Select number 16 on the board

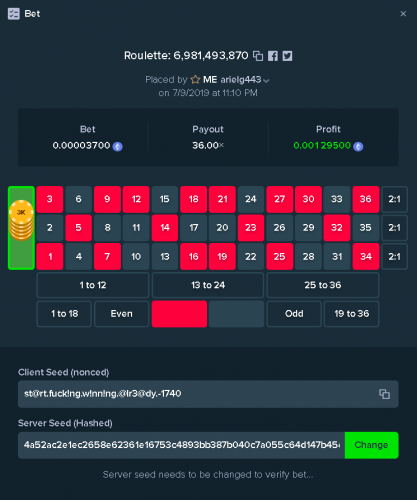coord(194,257)
